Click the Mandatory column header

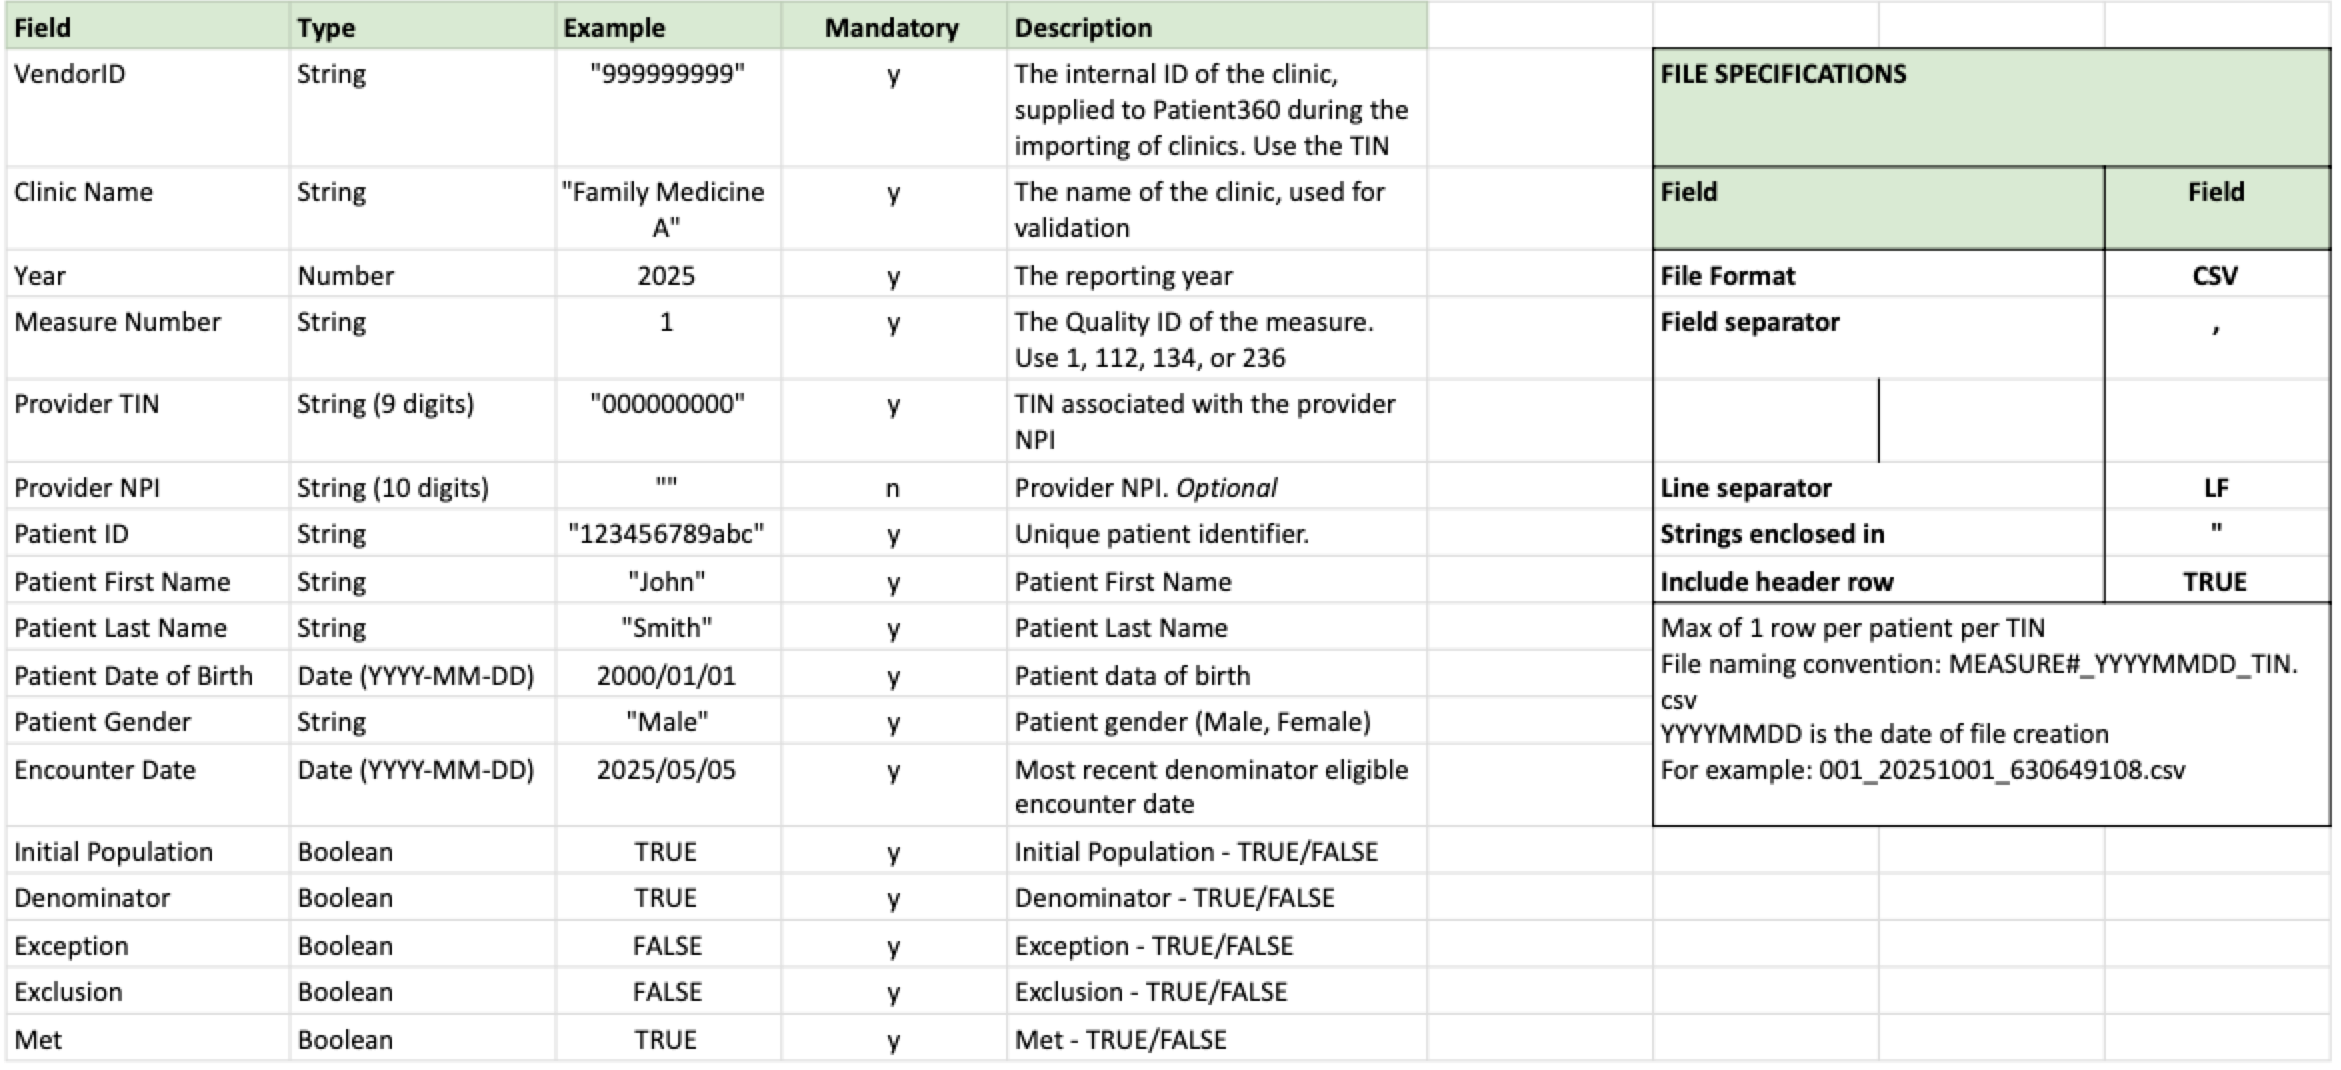(x=893, y=27)
